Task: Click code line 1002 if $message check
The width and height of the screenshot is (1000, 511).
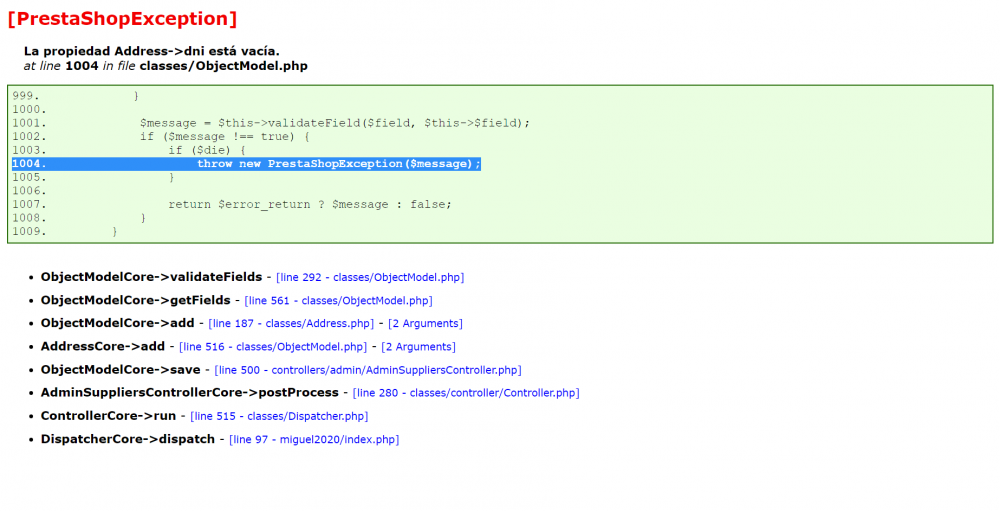Action: pos(225,137)
